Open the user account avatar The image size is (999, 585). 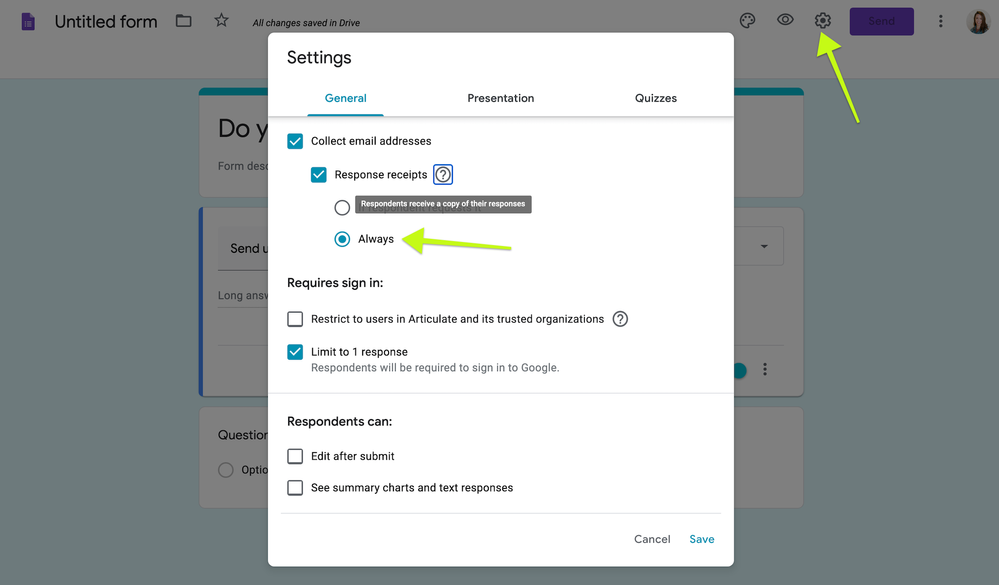pyautogui.click(x=977, y=21)
